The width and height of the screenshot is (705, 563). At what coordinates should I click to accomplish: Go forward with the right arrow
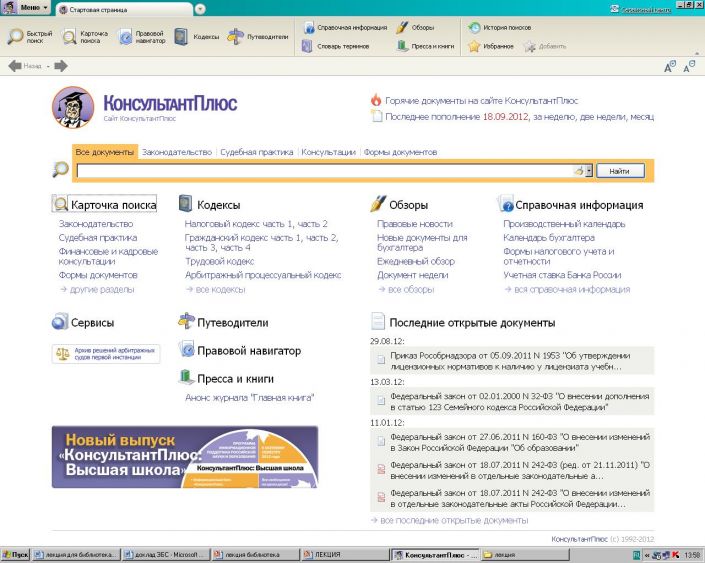click(x=61, y=66)
